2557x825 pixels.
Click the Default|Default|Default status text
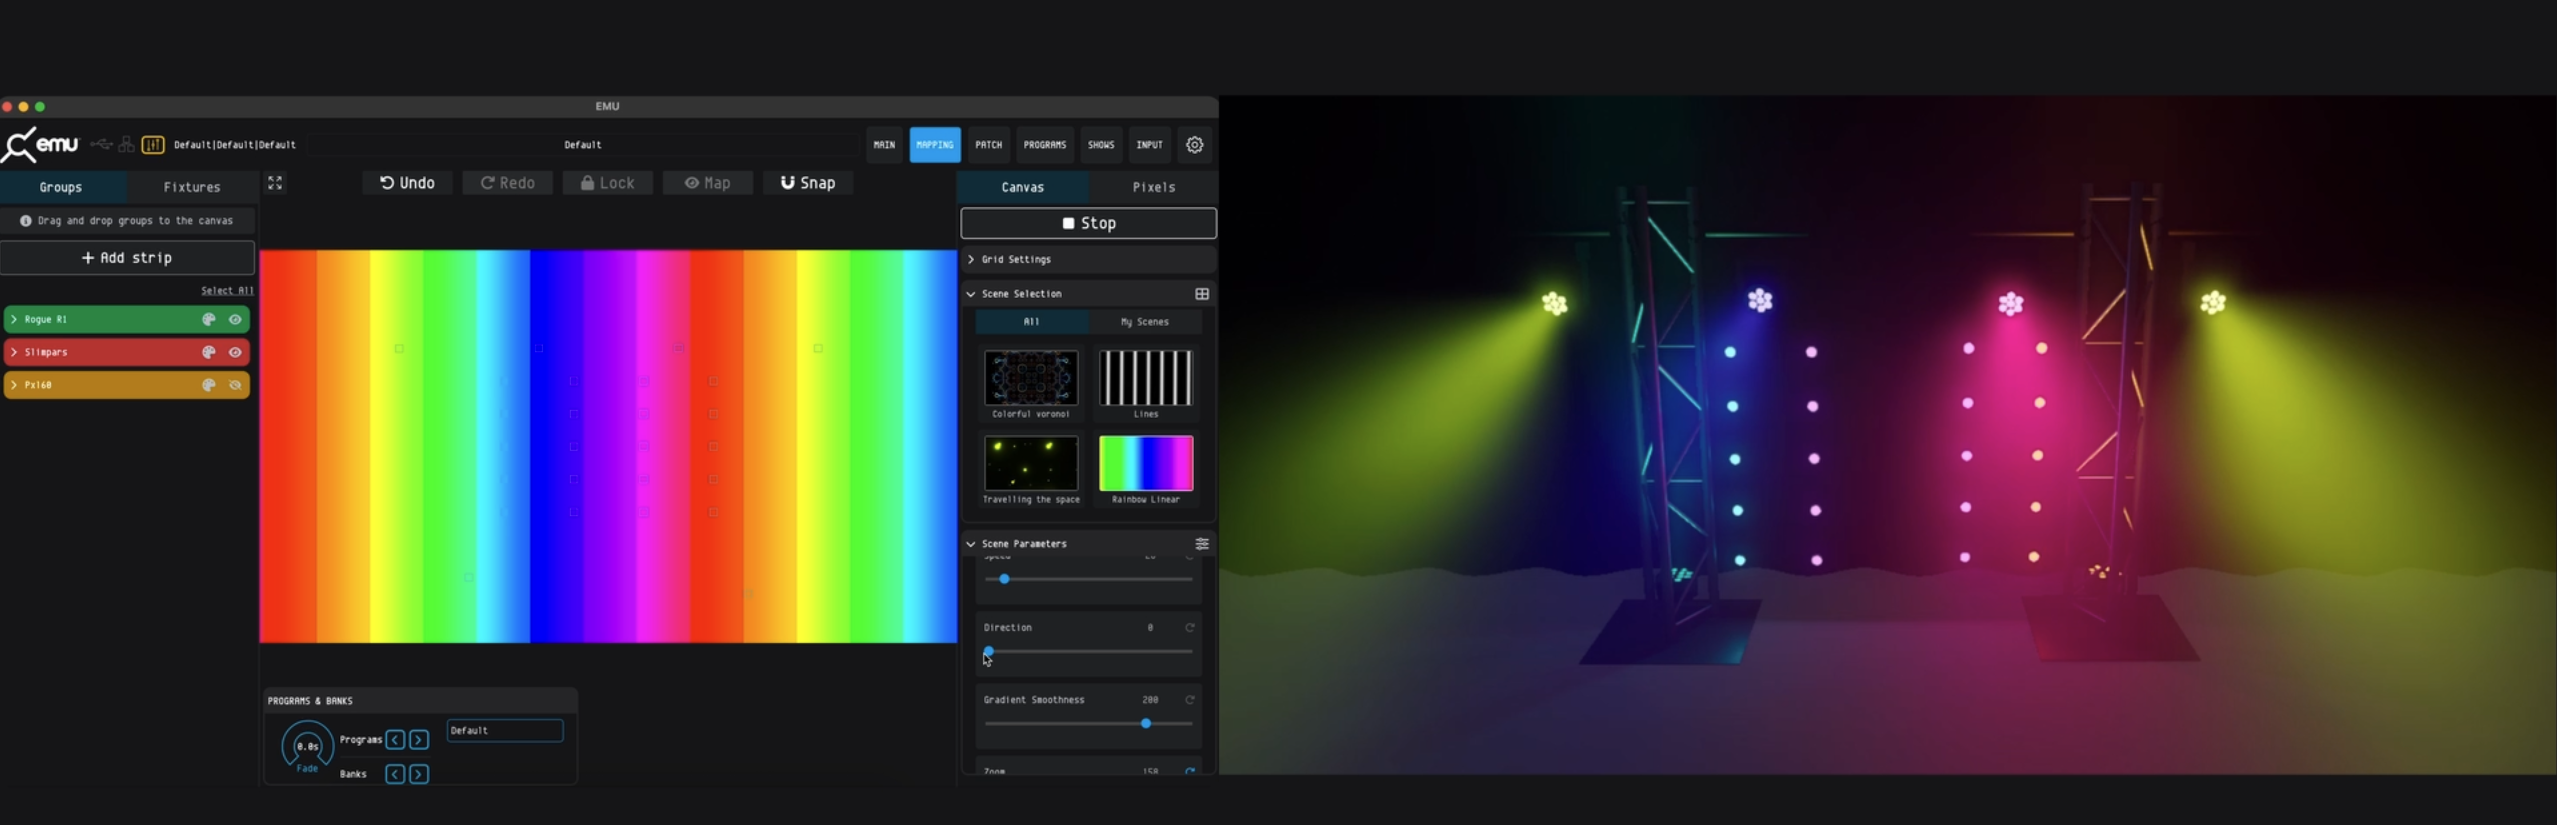235,145
